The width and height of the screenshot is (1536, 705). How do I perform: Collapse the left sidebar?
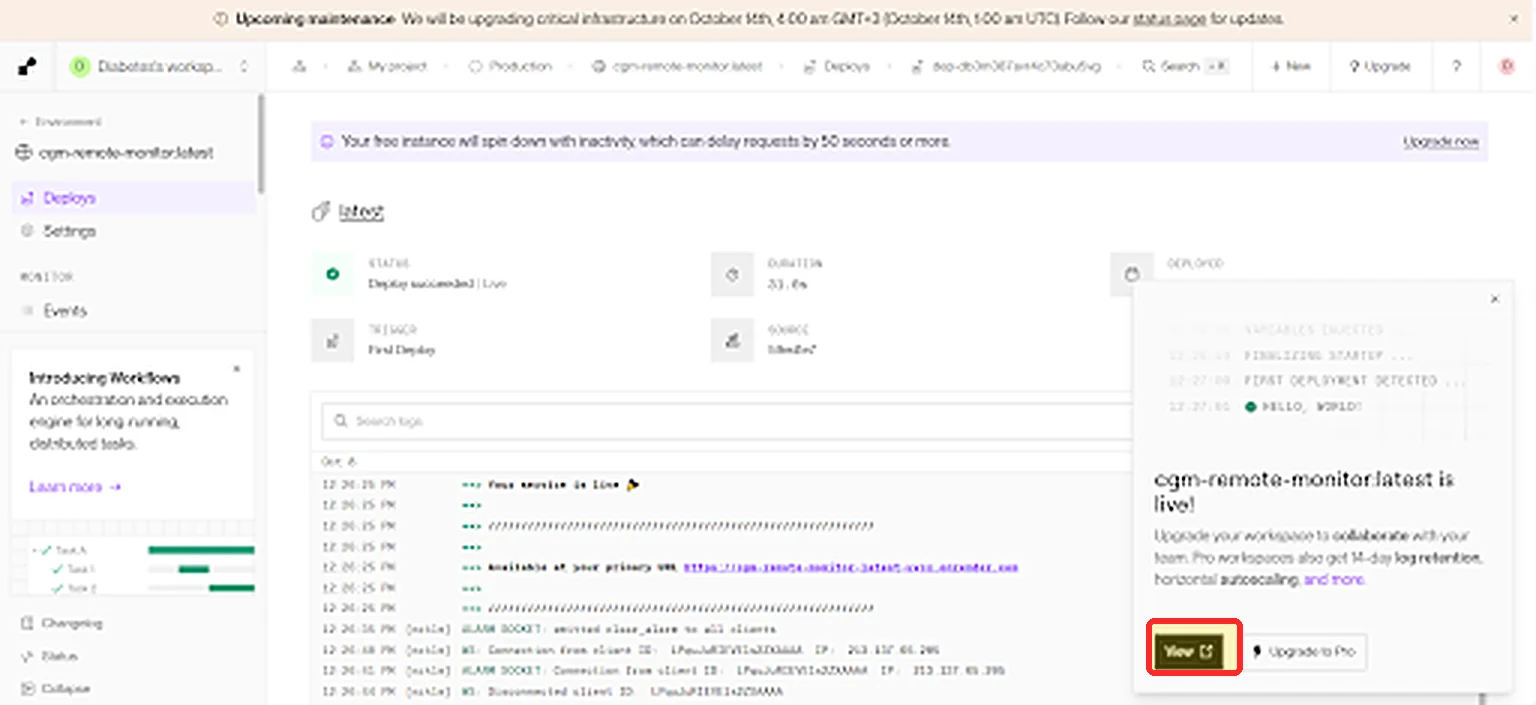[56, 689]
